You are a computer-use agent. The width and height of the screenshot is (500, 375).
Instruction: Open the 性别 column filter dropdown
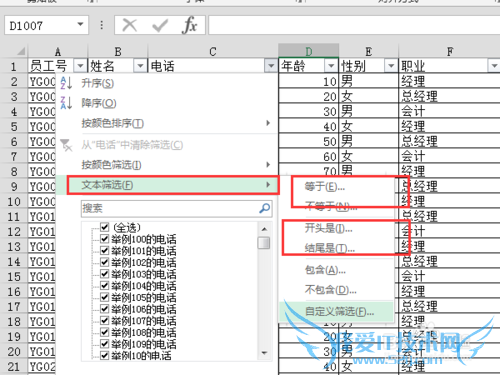tap(391, 66)
